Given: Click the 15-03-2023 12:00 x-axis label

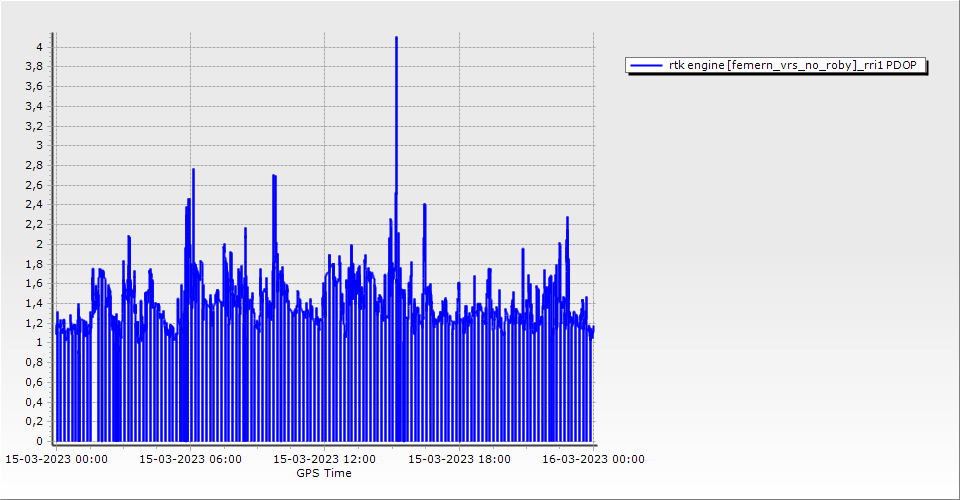Looking at the screenshot, I should (324, 460).
